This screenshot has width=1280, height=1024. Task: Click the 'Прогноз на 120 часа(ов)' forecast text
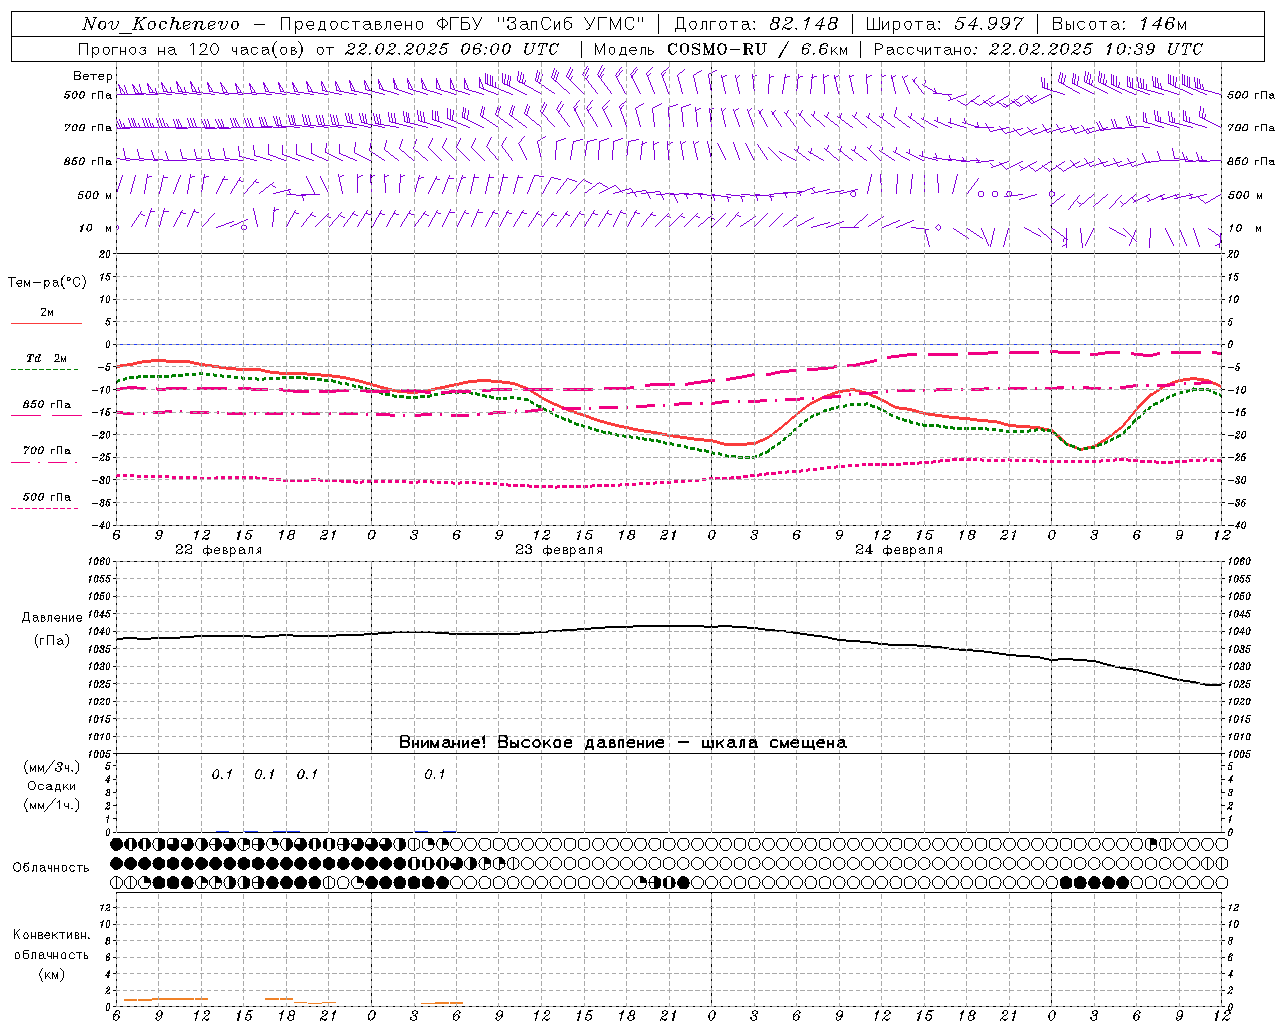tap(193, 49)
